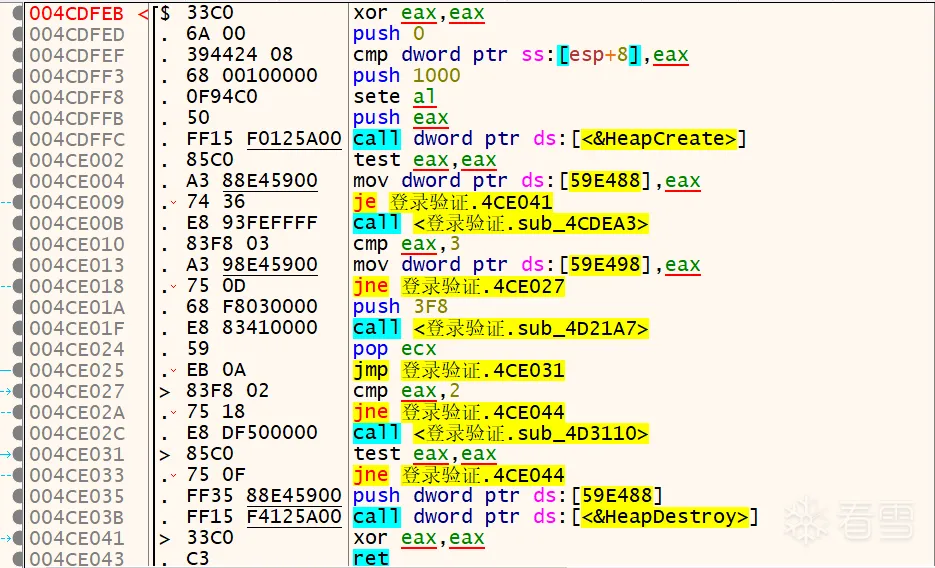Click mov dword ptr ds:[59E498],eax instruction

pyautogui.click(x=527, y=265)
